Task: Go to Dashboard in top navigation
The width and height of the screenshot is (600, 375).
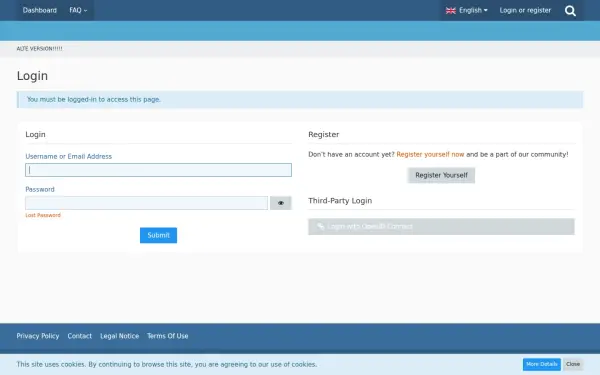Action: pos(39,10)
